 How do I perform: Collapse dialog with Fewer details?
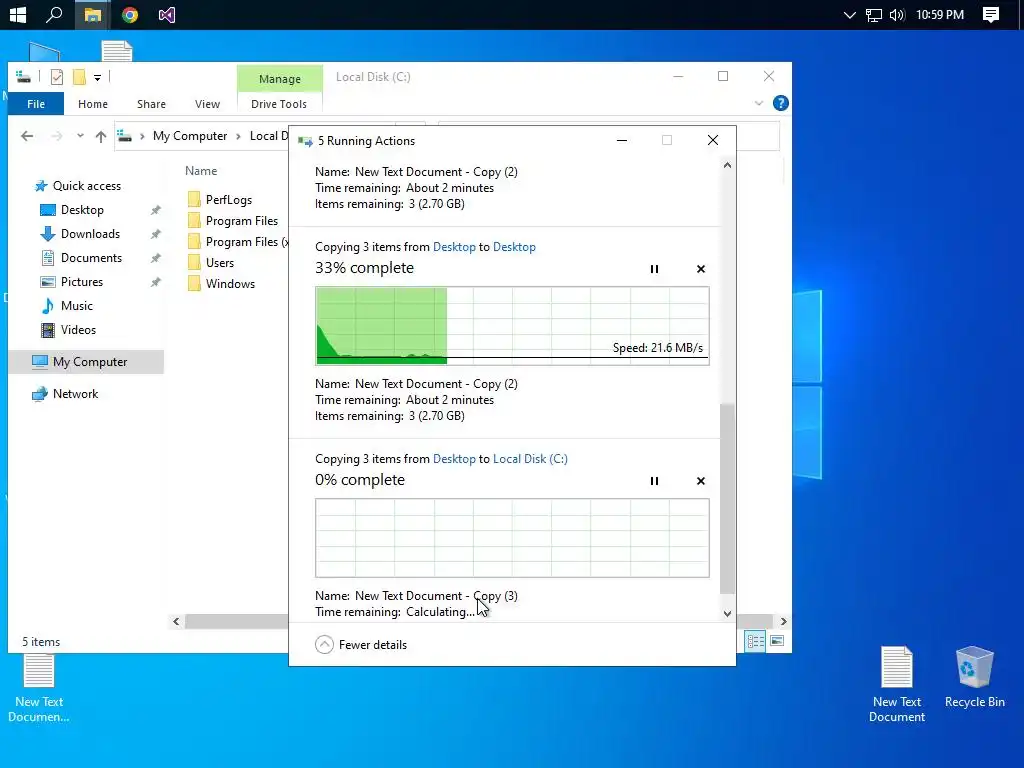click(361, 645)
